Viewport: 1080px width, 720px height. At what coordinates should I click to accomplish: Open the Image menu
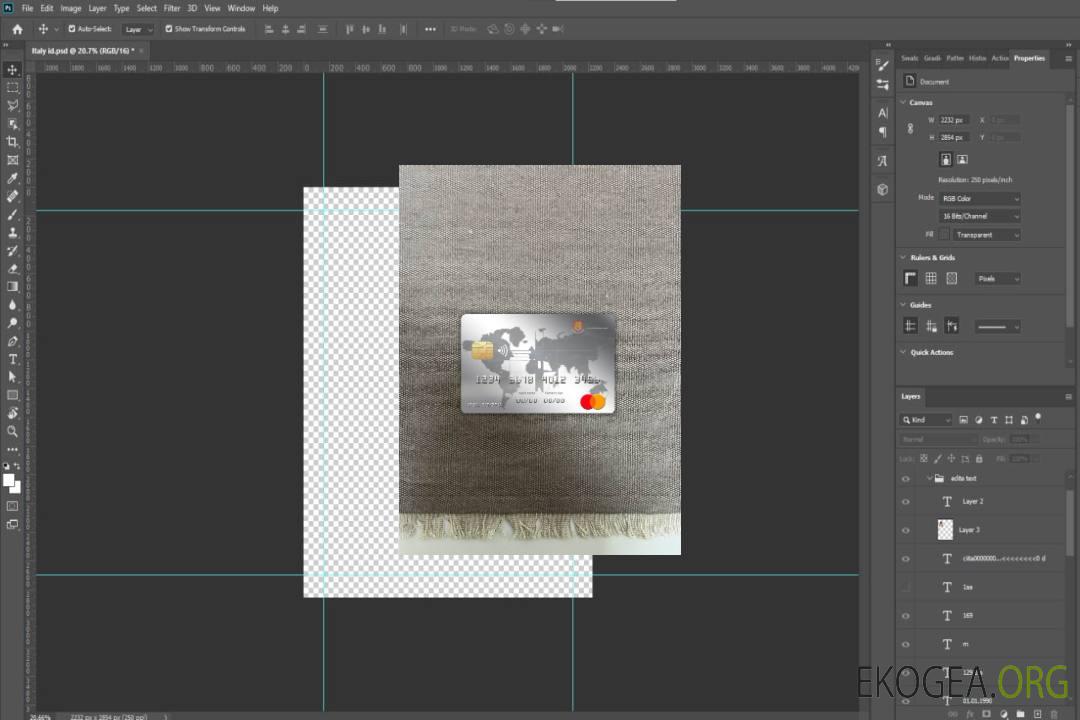(x=71, y=8)
